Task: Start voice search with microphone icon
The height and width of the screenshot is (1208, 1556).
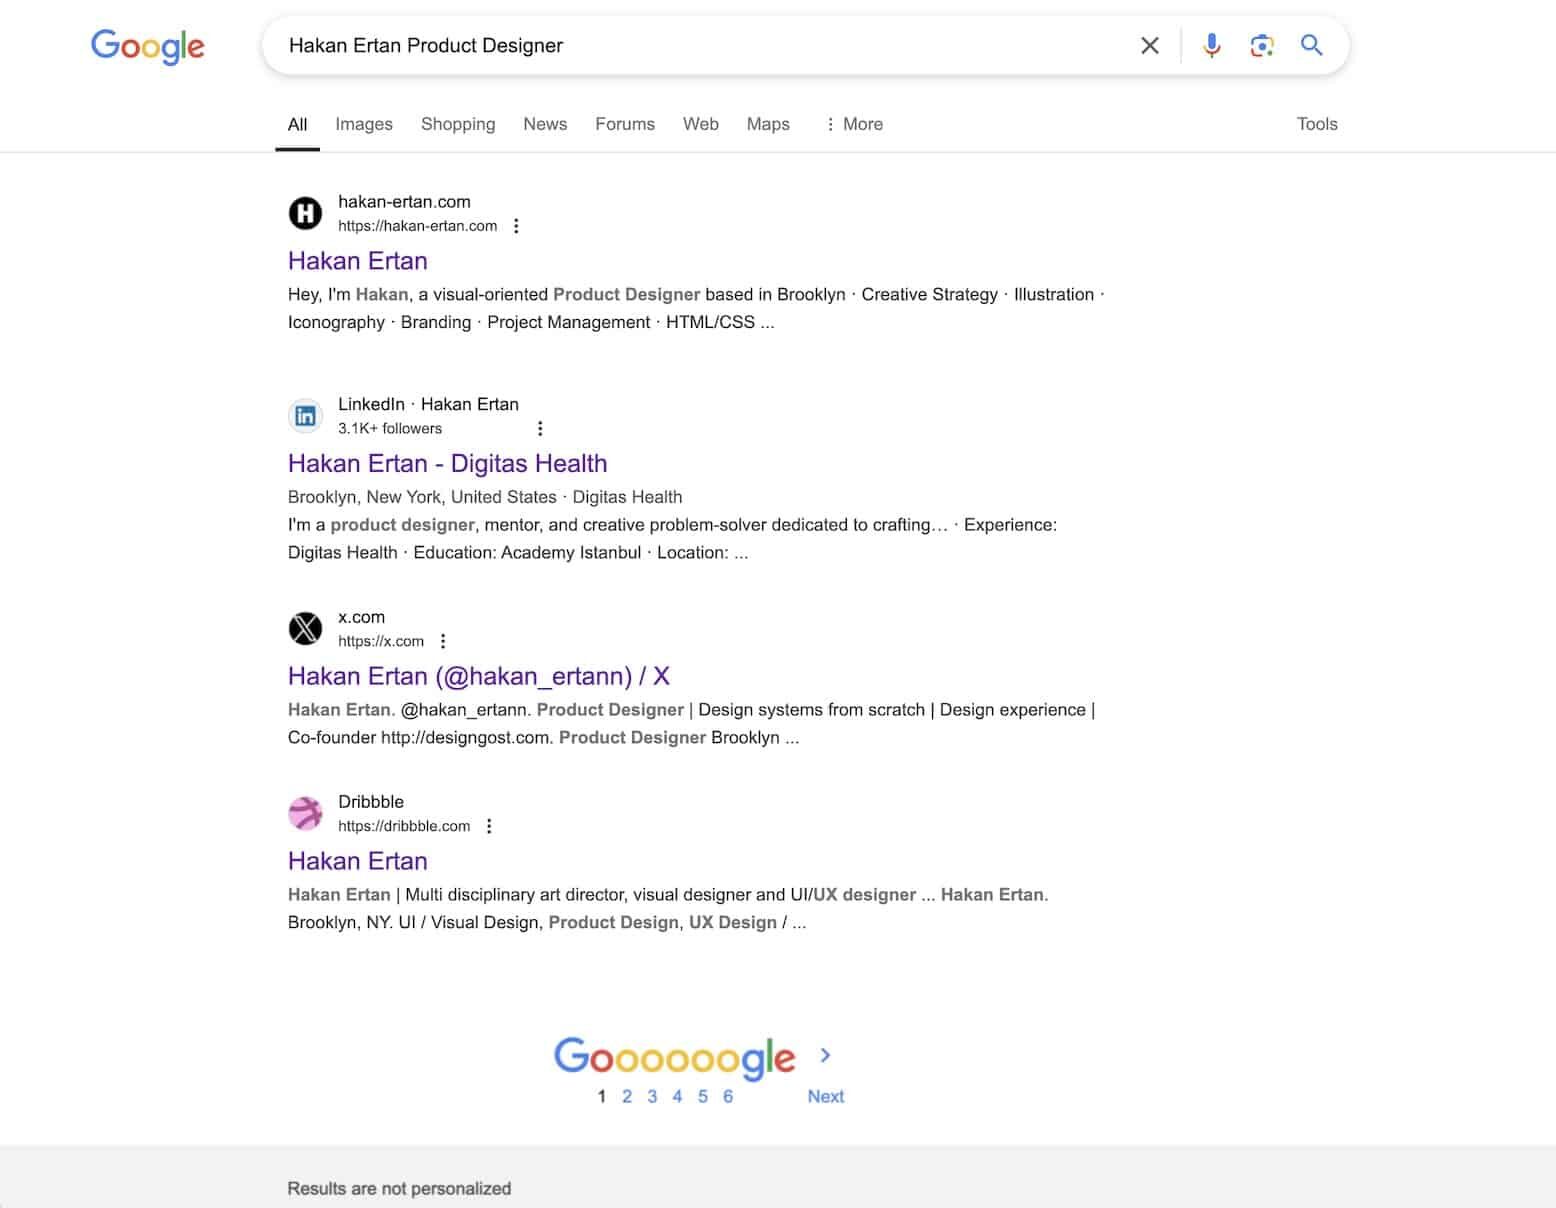Action: pos(1211,46)
